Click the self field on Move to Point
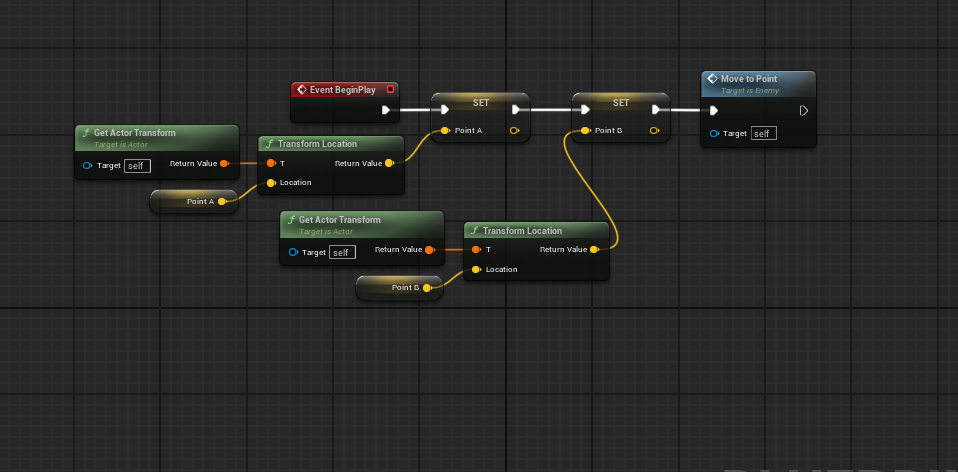Viewport: 958px width, 472px height. click(x=762, y=133)
